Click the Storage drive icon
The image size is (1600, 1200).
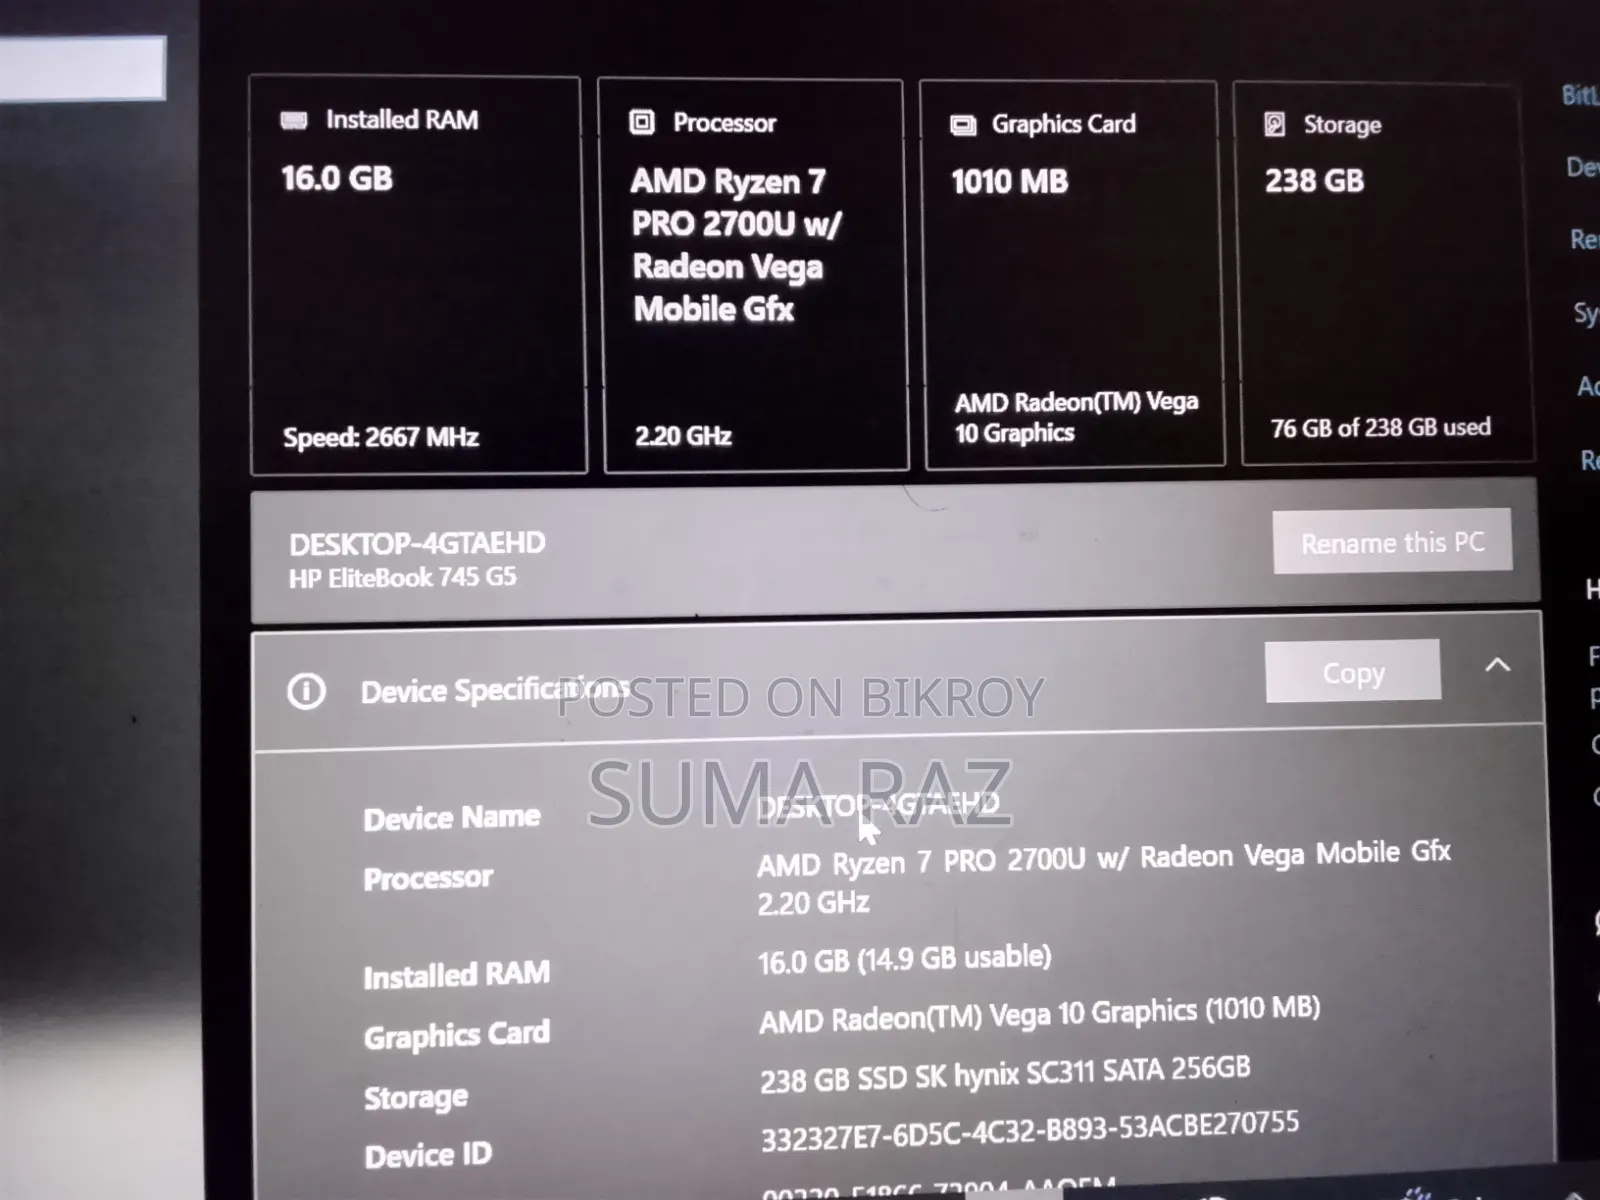[1275, 124]
